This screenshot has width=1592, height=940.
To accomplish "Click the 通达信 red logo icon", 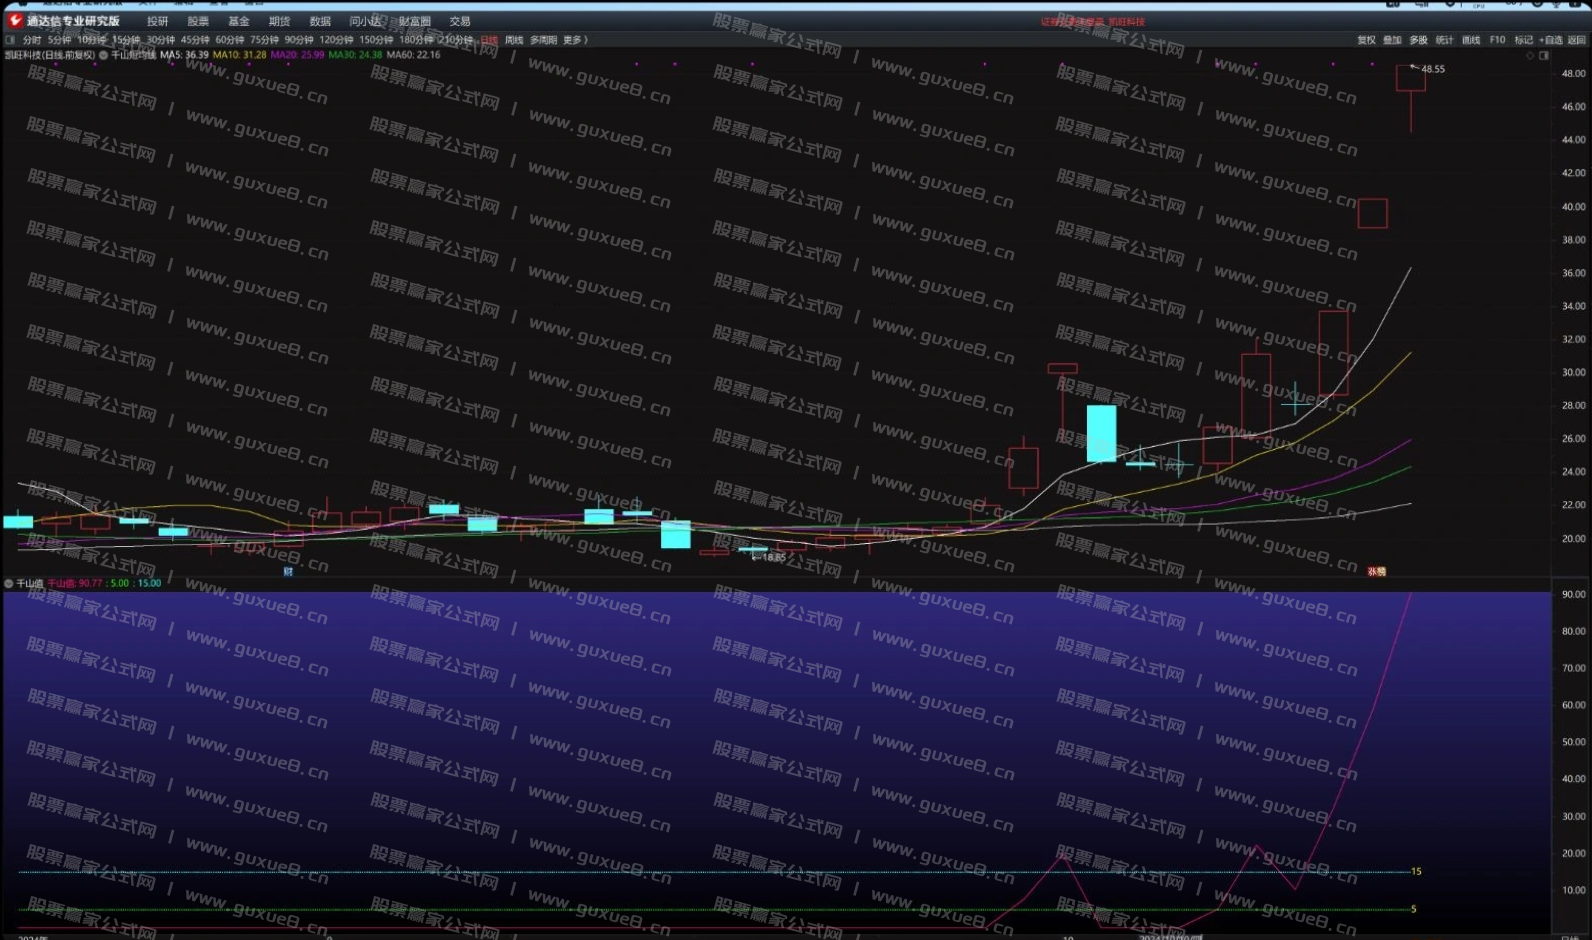I will pyautogui.click(x=15, y=20).
